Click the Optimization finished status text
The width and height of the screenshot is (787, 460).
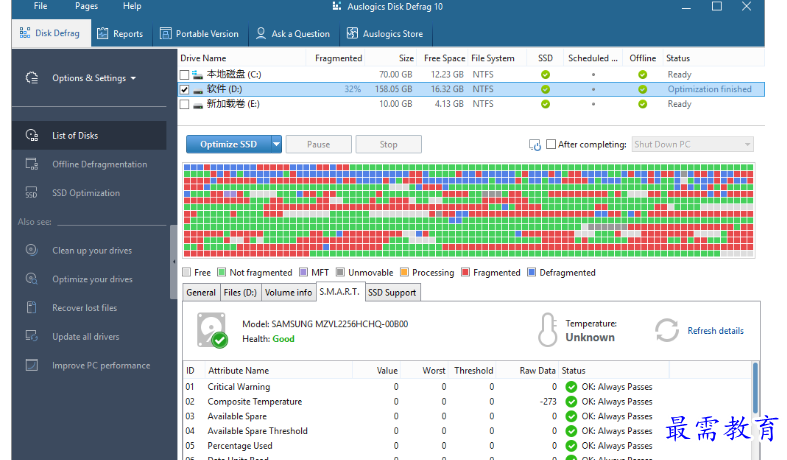[709, 89]
